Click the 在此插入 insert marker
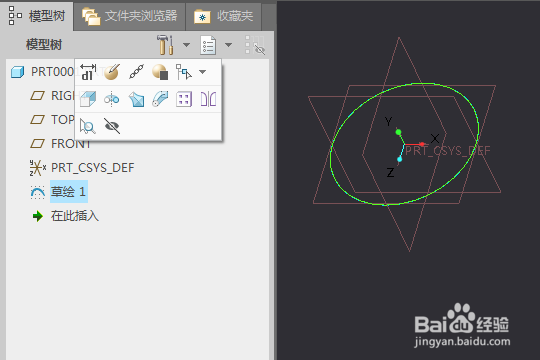The width and height of the screenshot is (540, 360). tap(65, 216)
